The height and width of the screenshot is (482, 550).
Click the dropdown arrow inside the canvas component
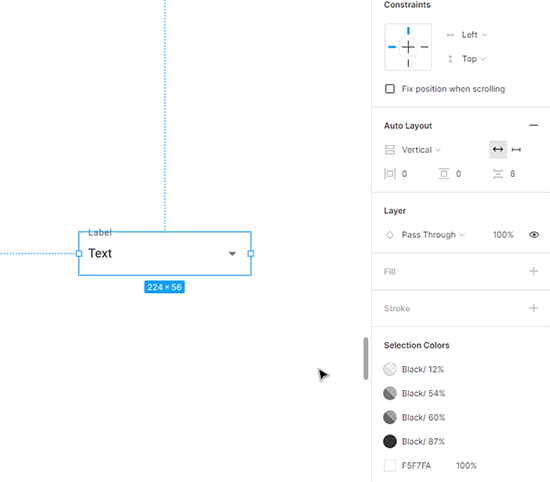coord(232,254)
